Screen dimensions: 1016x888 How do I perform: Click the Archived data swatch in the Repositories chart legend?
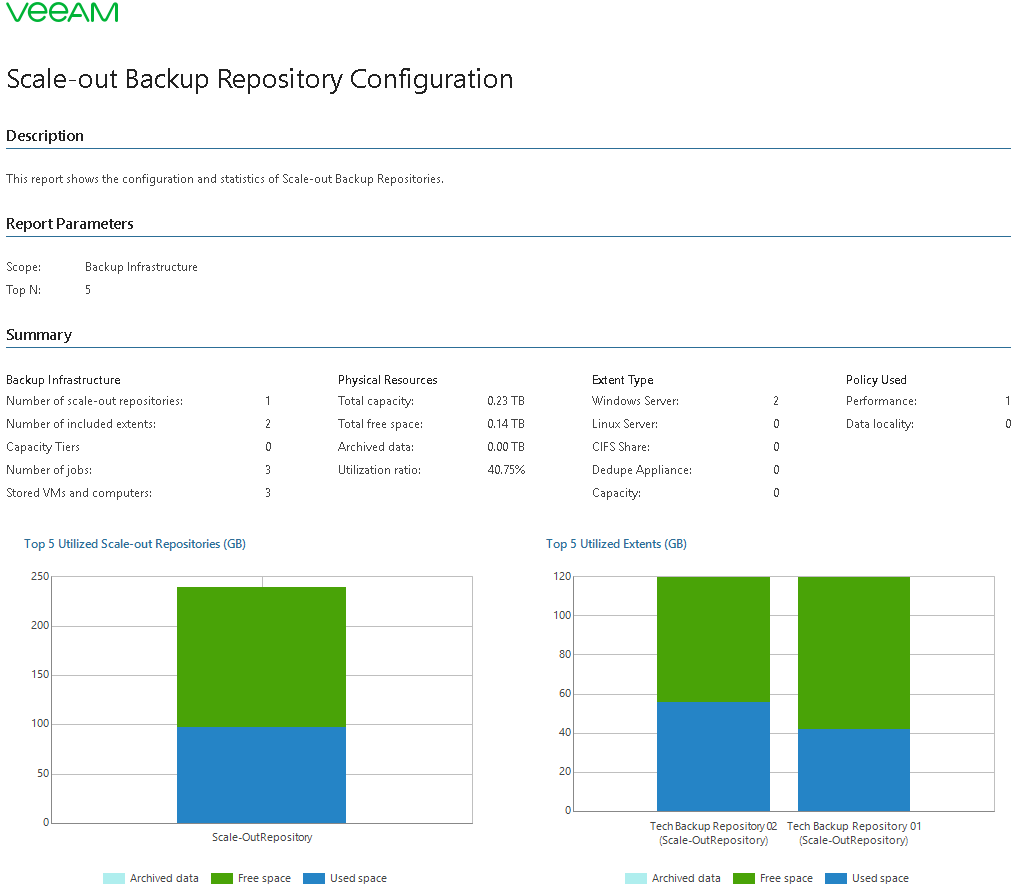(x=113, y=878)
